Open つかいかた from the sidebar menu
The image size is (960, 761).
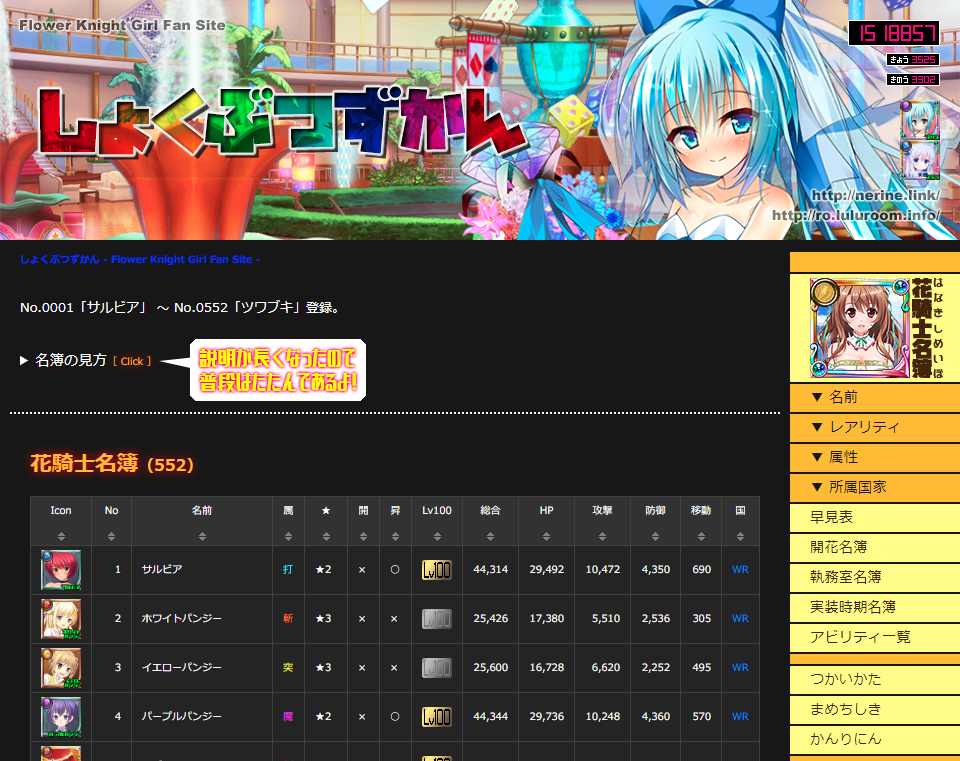click(875, 680)
